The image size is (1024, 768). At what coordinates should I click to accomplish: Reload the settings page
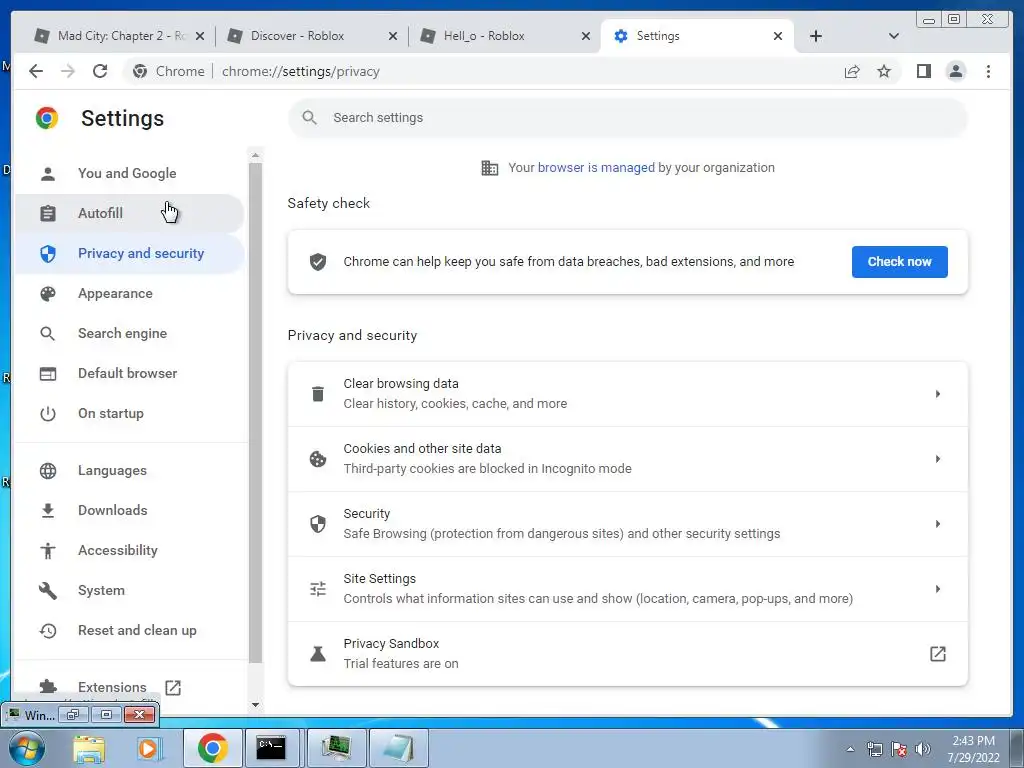pos(100,71)
